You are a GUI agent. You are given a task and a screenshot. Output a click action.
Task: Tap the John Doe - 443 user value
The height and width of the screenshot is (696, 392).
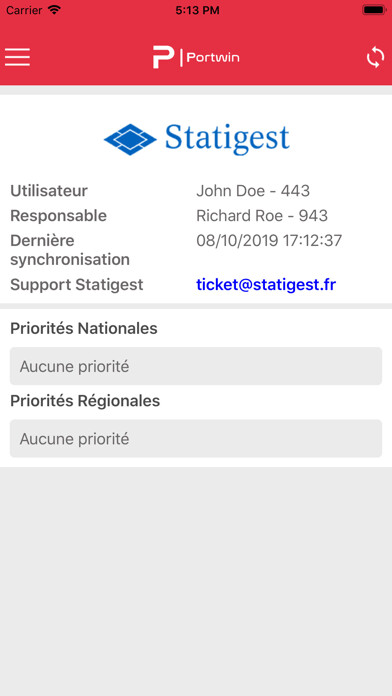click(253, 191)
